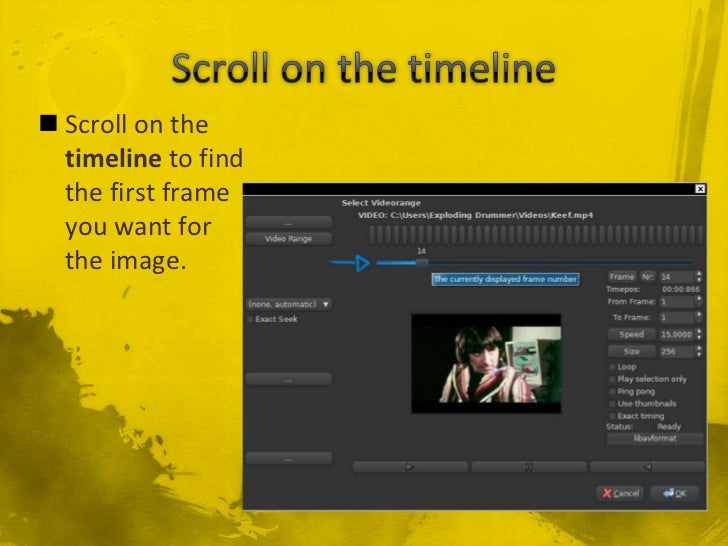Click the OK button

(x=675, y=493)
